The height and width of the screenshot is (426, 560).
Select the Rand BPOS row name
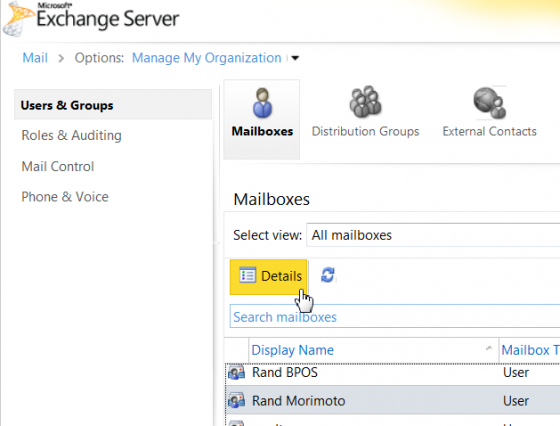[285, 372]
